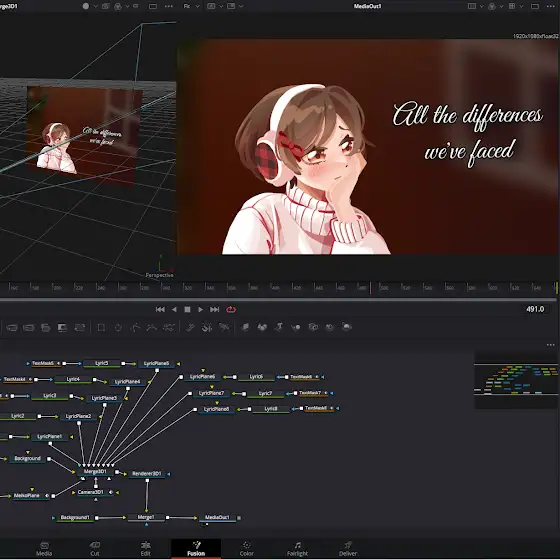Select the Merge1 node

(146, 517)
